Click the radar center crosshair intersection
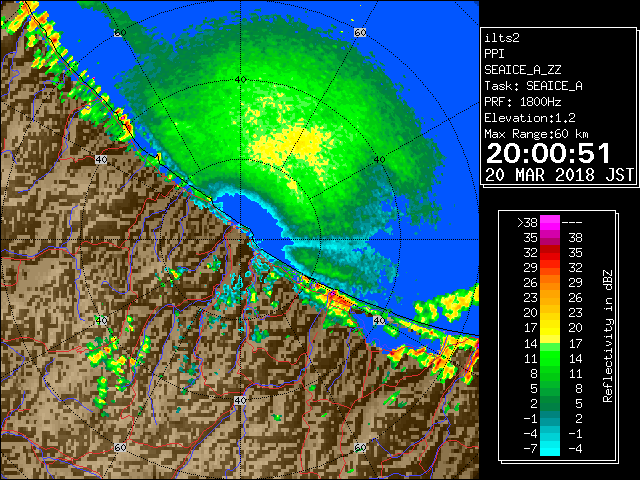This screenshot has height=480, width=640. (x=240, y=240)
